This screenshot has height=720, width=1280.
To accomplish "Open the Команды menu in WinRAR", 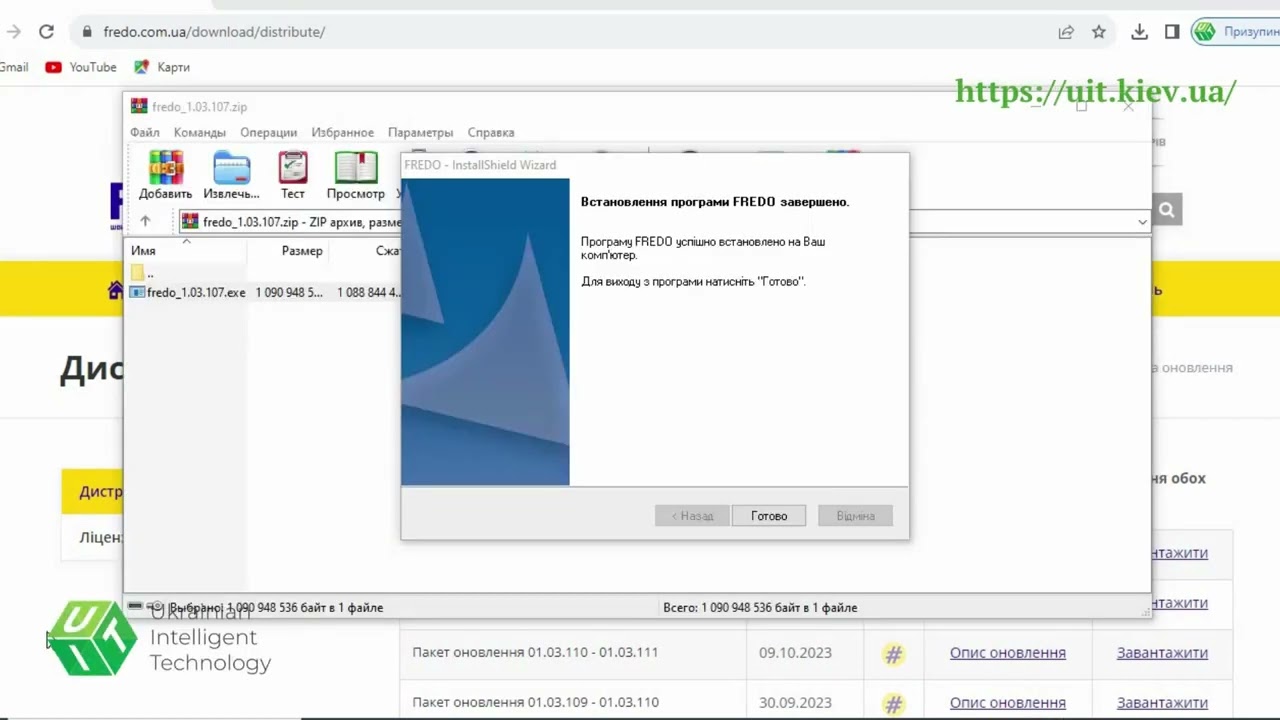I will (x=200, y=132).
